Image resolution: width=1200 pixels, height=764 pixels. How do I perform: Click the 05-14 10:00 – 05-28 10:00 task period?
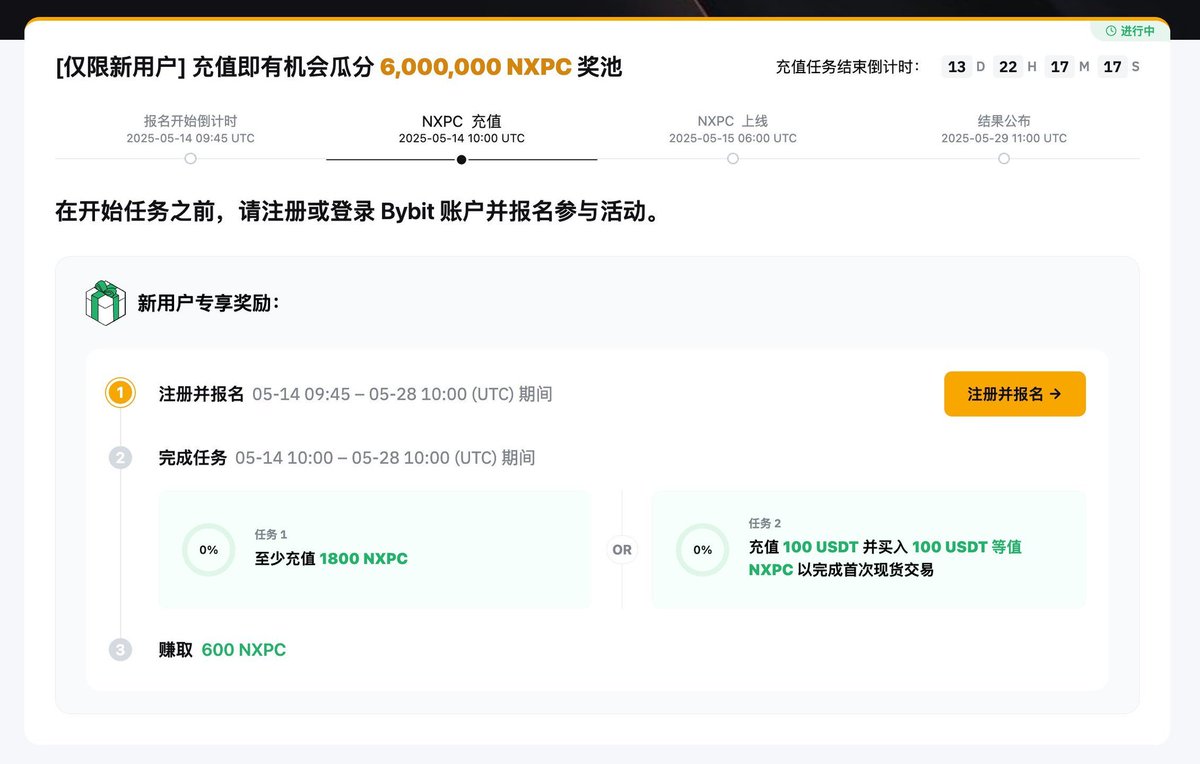click(385, 458)
